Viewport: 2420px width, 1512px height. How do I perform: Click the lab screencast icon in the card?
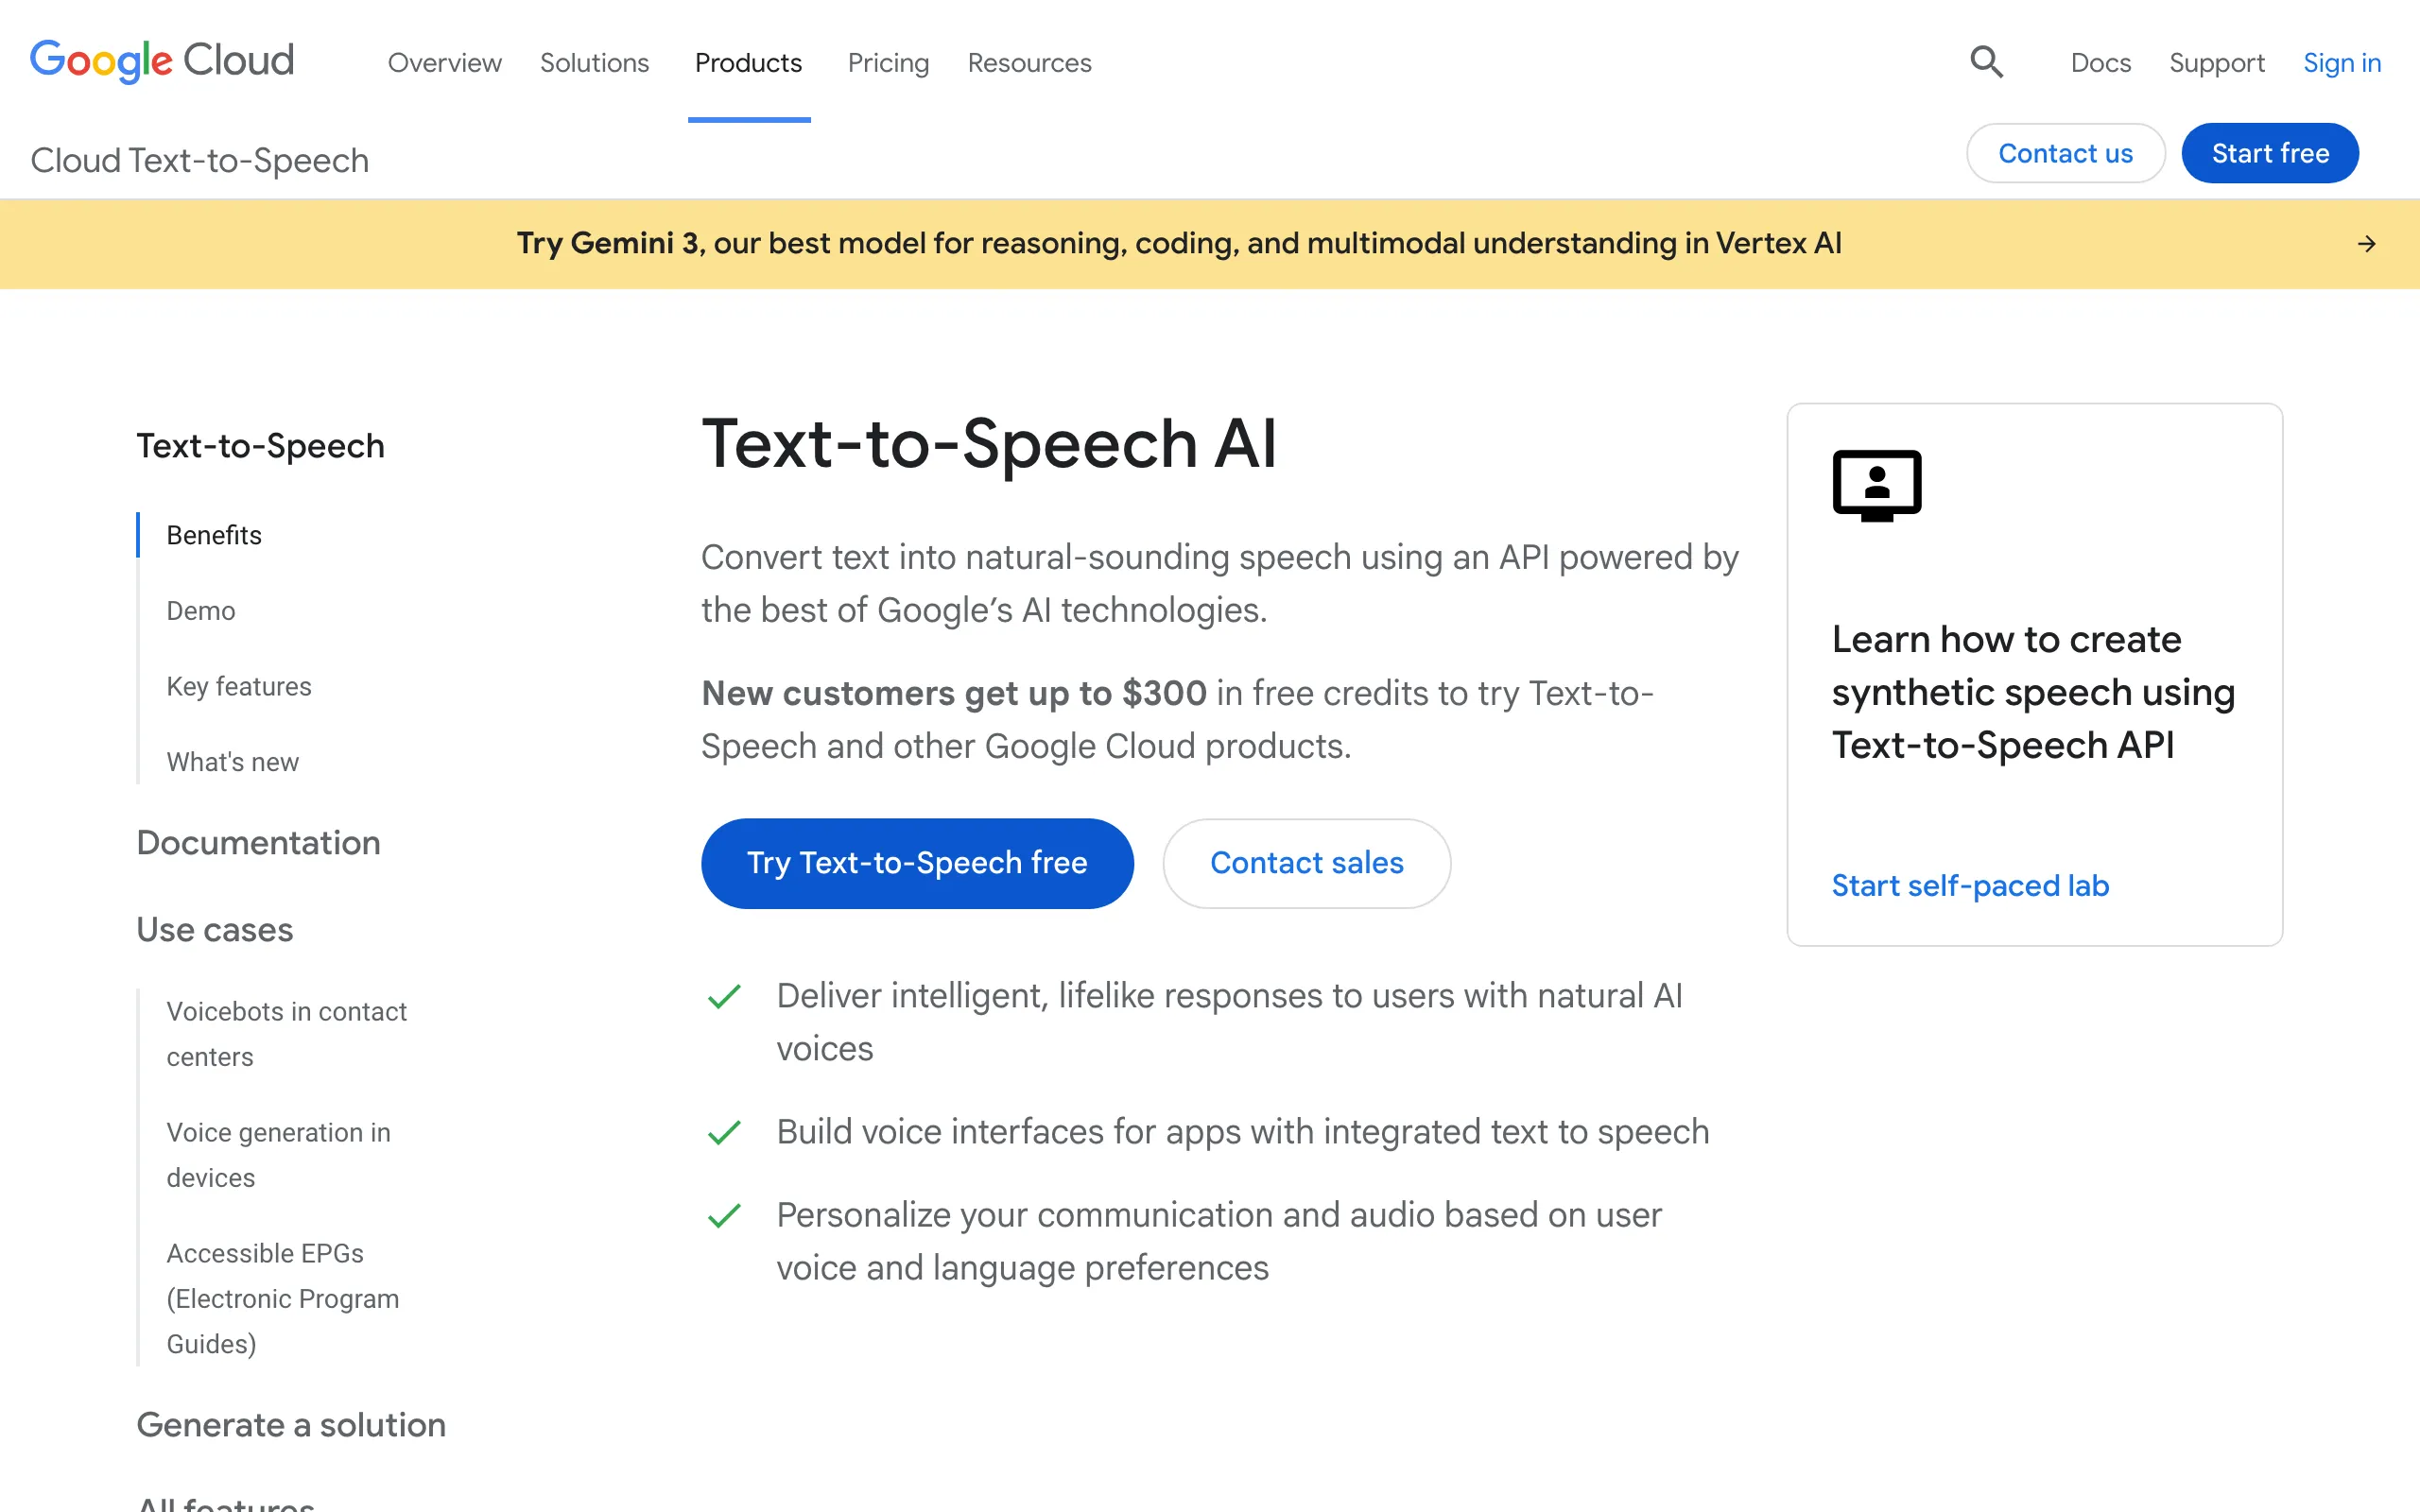point(1877,486)
